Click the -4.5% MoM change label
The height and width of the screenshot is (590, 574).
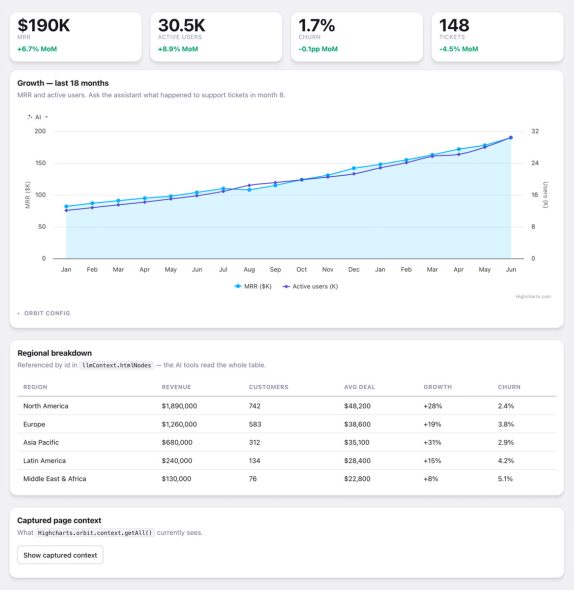[x=459, y=49]
